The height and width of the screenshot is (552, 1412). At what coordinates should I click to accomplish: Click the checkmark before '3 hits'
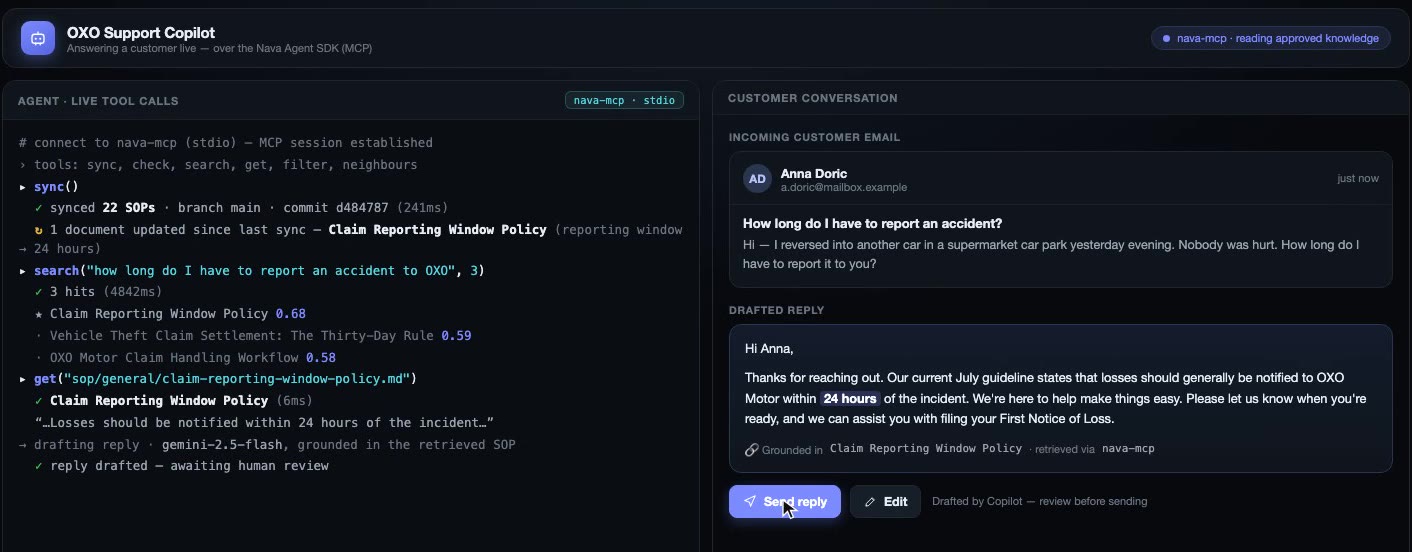tap(38, 292)
